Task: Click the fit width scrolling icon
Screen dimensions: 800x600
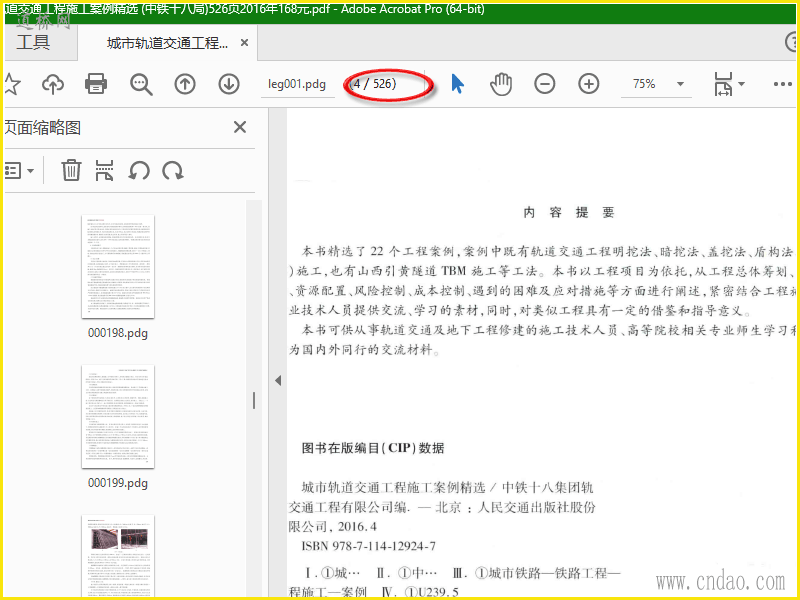Action: (x=723, y=84)
